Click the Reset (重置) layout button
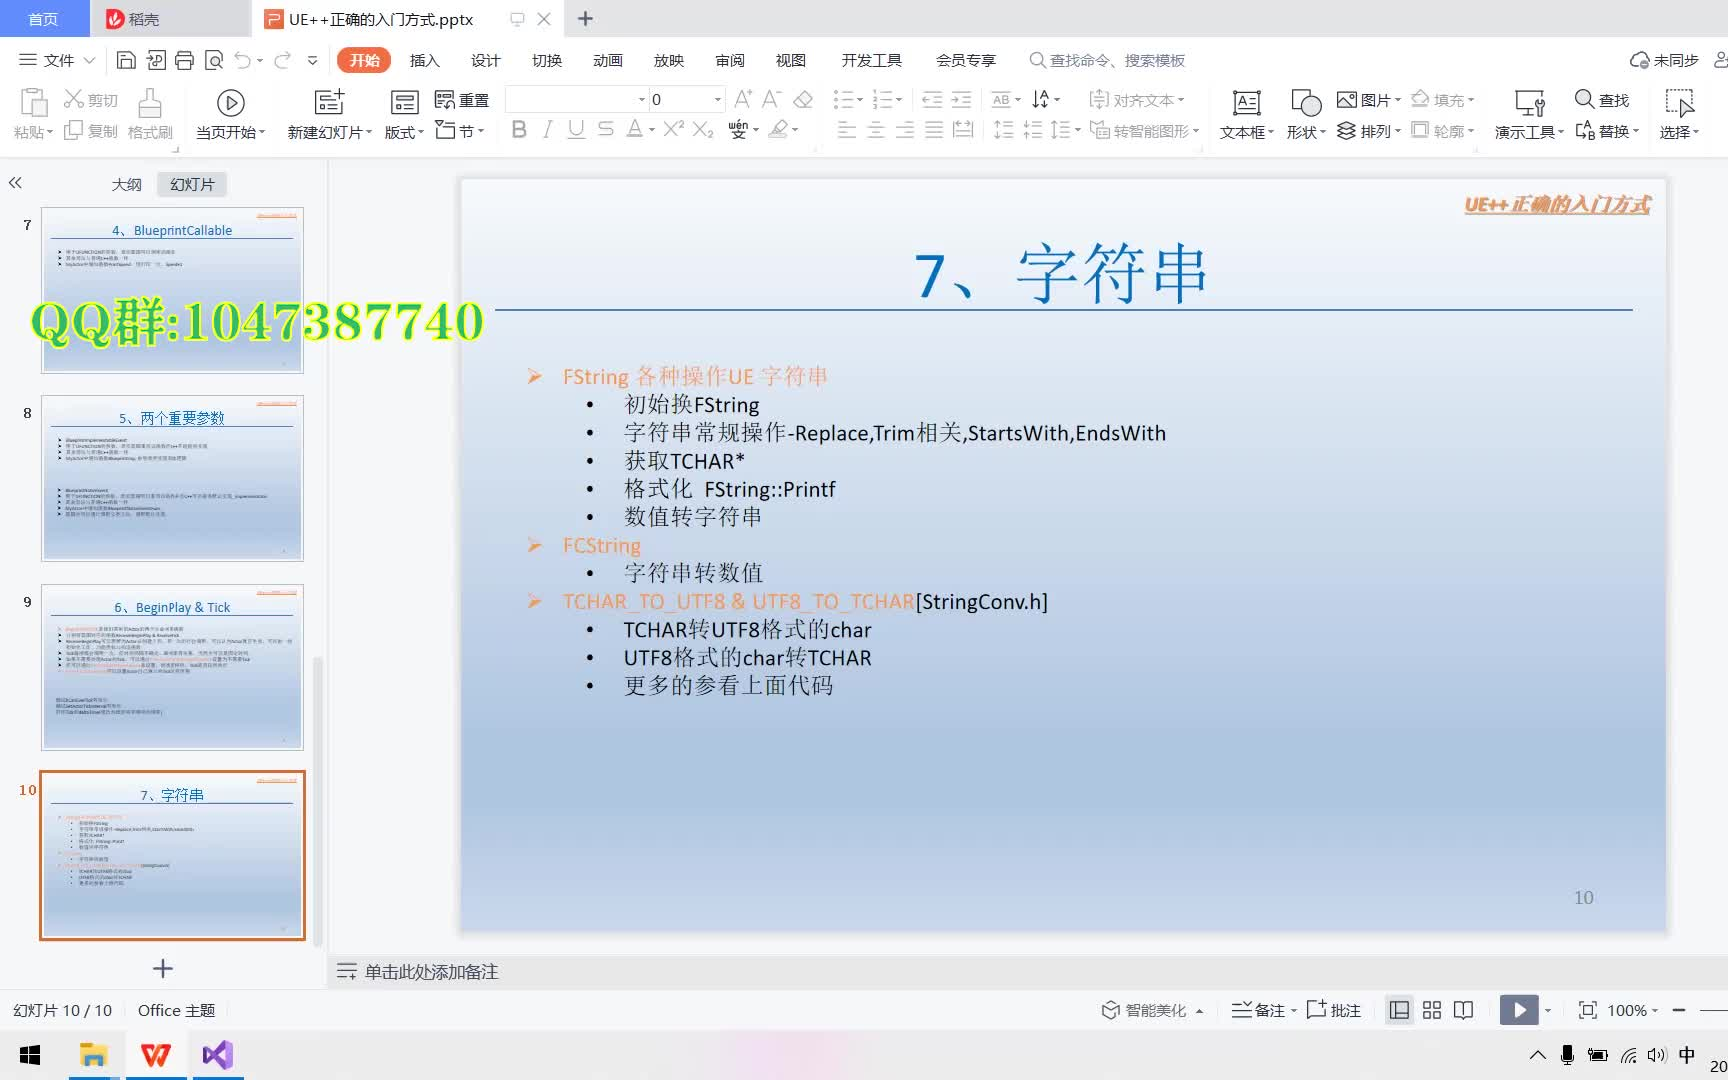 [462, 100]
